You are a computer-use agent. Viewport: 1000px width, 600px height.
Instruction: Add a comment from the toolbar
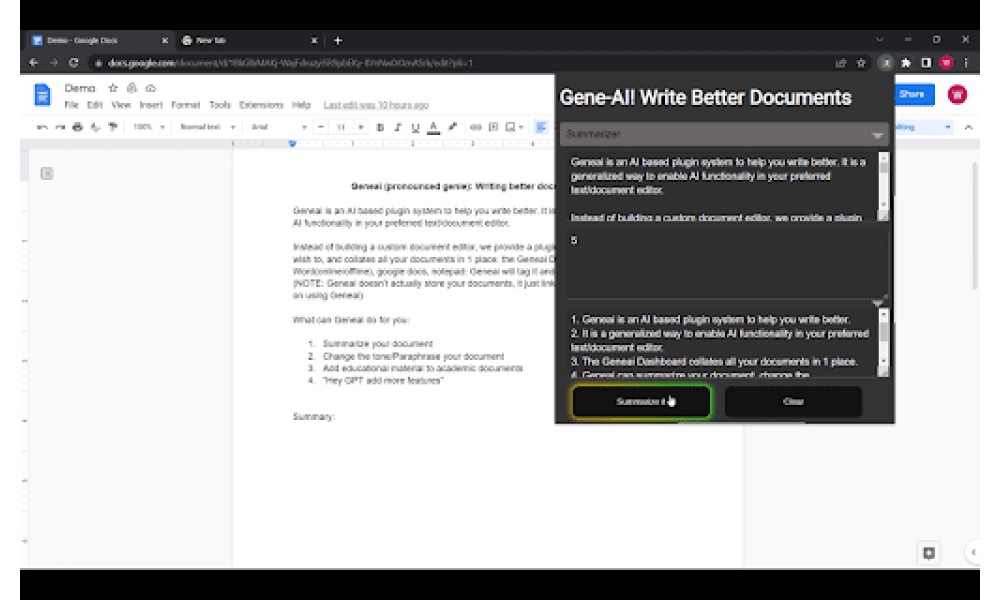[x=493, y=127]
